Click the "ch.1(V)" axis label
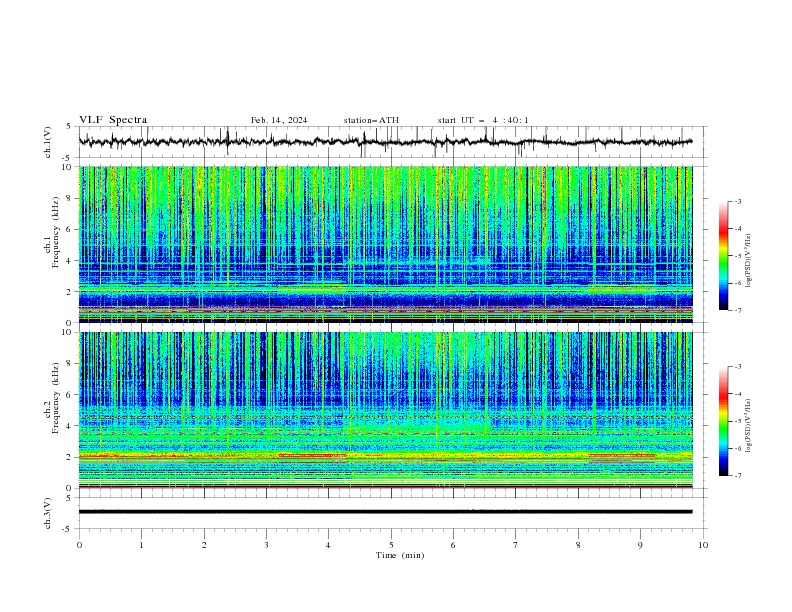 [x=48, y=142]
